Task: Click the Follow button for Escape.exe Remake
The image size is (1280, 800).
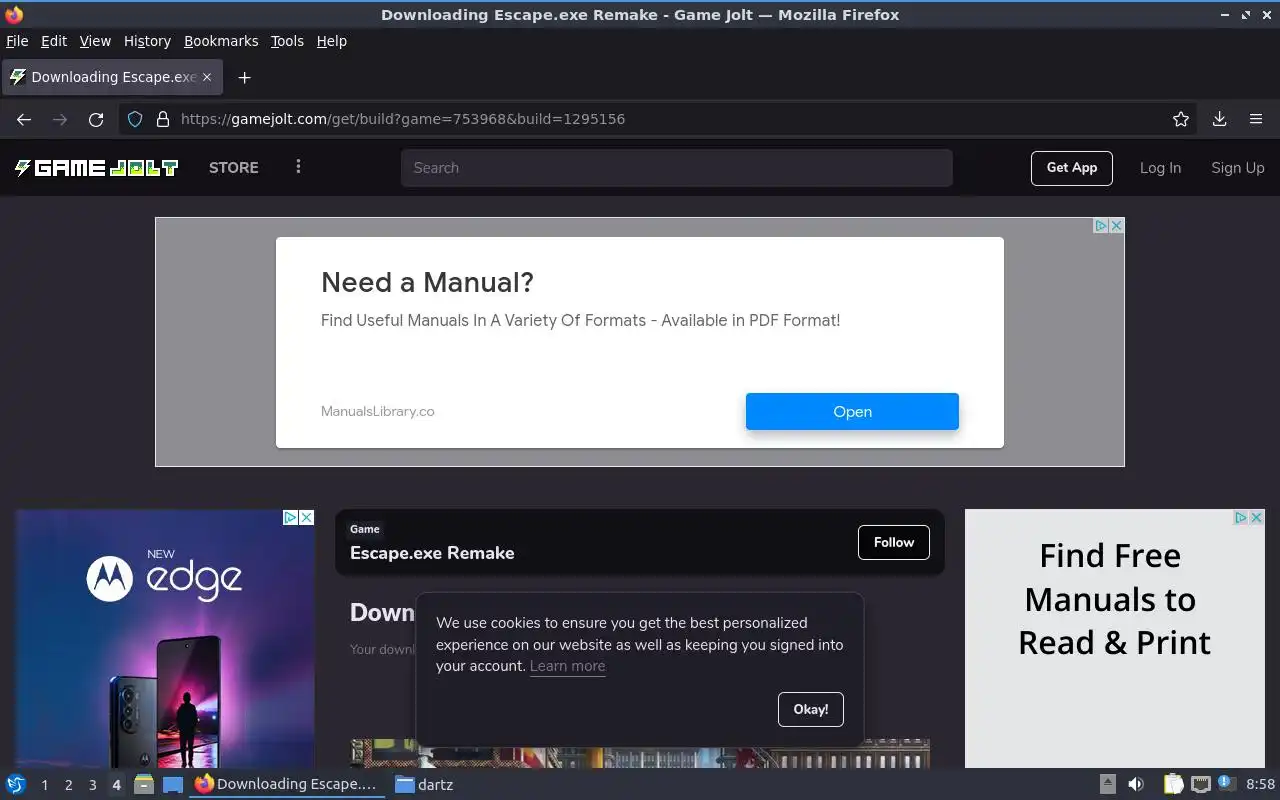Action: click(x=894, y=542)
